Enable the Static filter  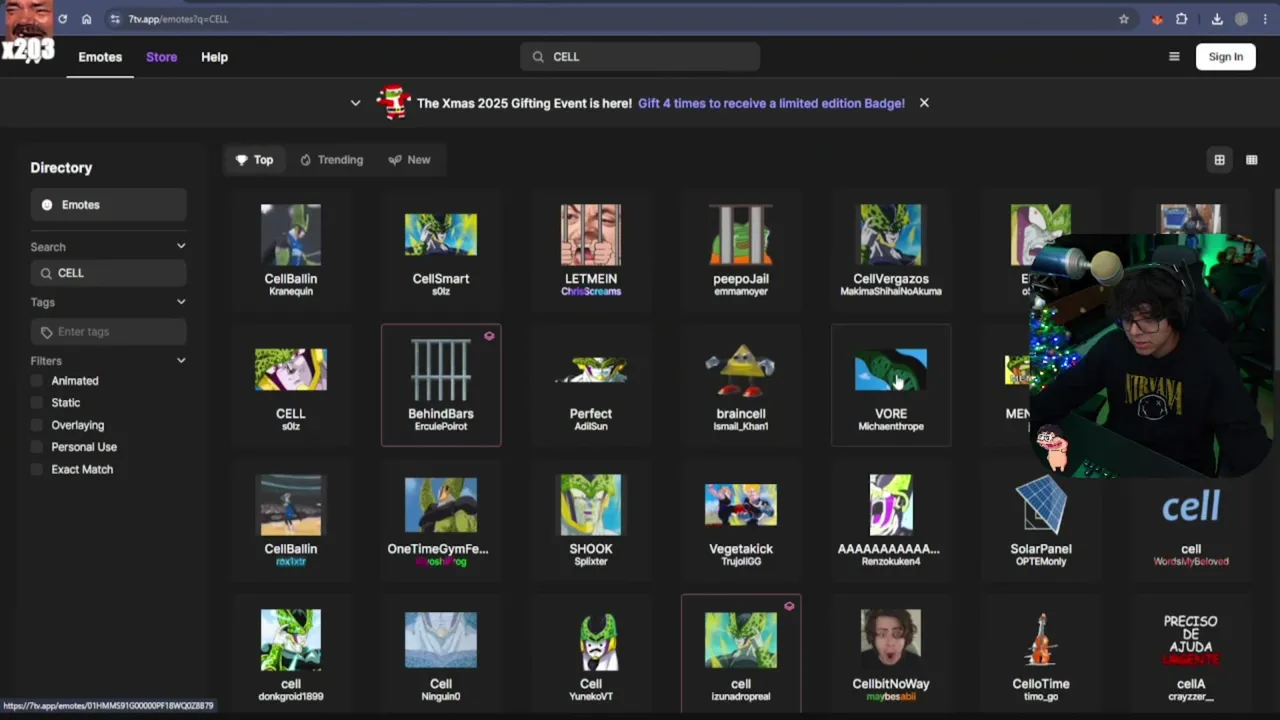pyautogui.click(x=37, y=403)
